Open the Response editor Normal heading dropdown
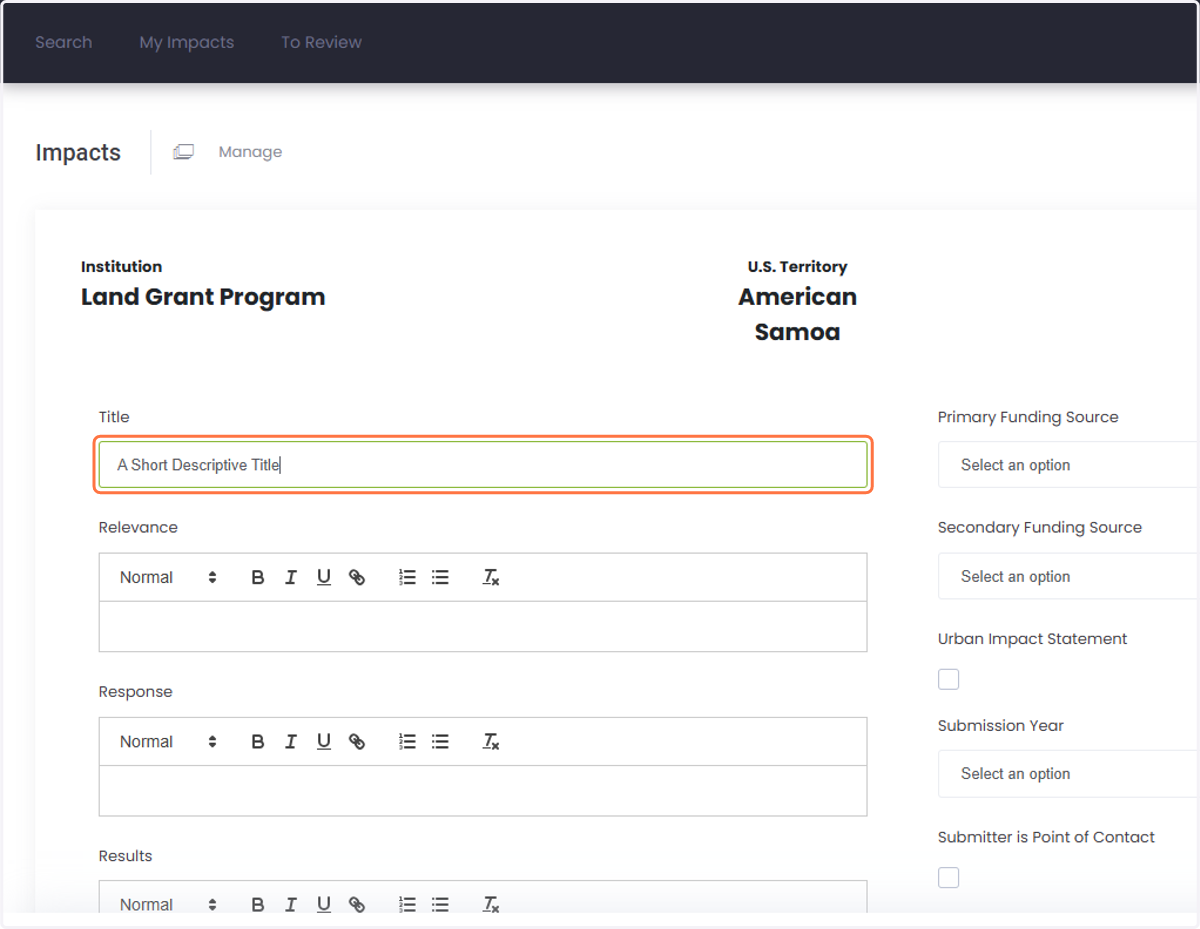1200x929 pixels. click(x=168, y=741)
